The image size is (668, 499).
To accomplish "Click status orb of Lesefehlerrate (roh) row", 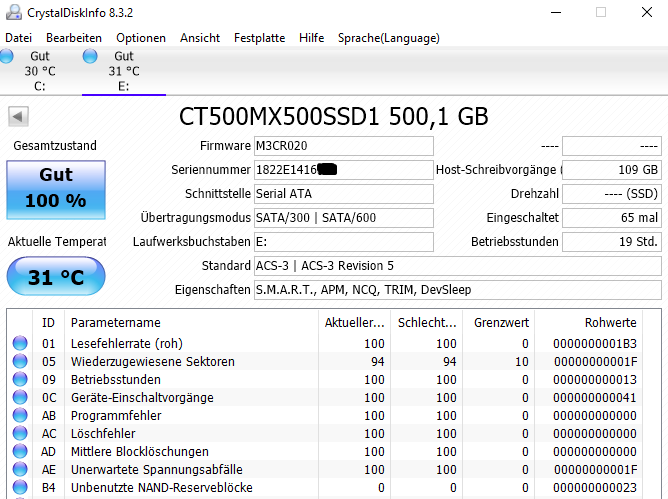I will pos(20,343).
